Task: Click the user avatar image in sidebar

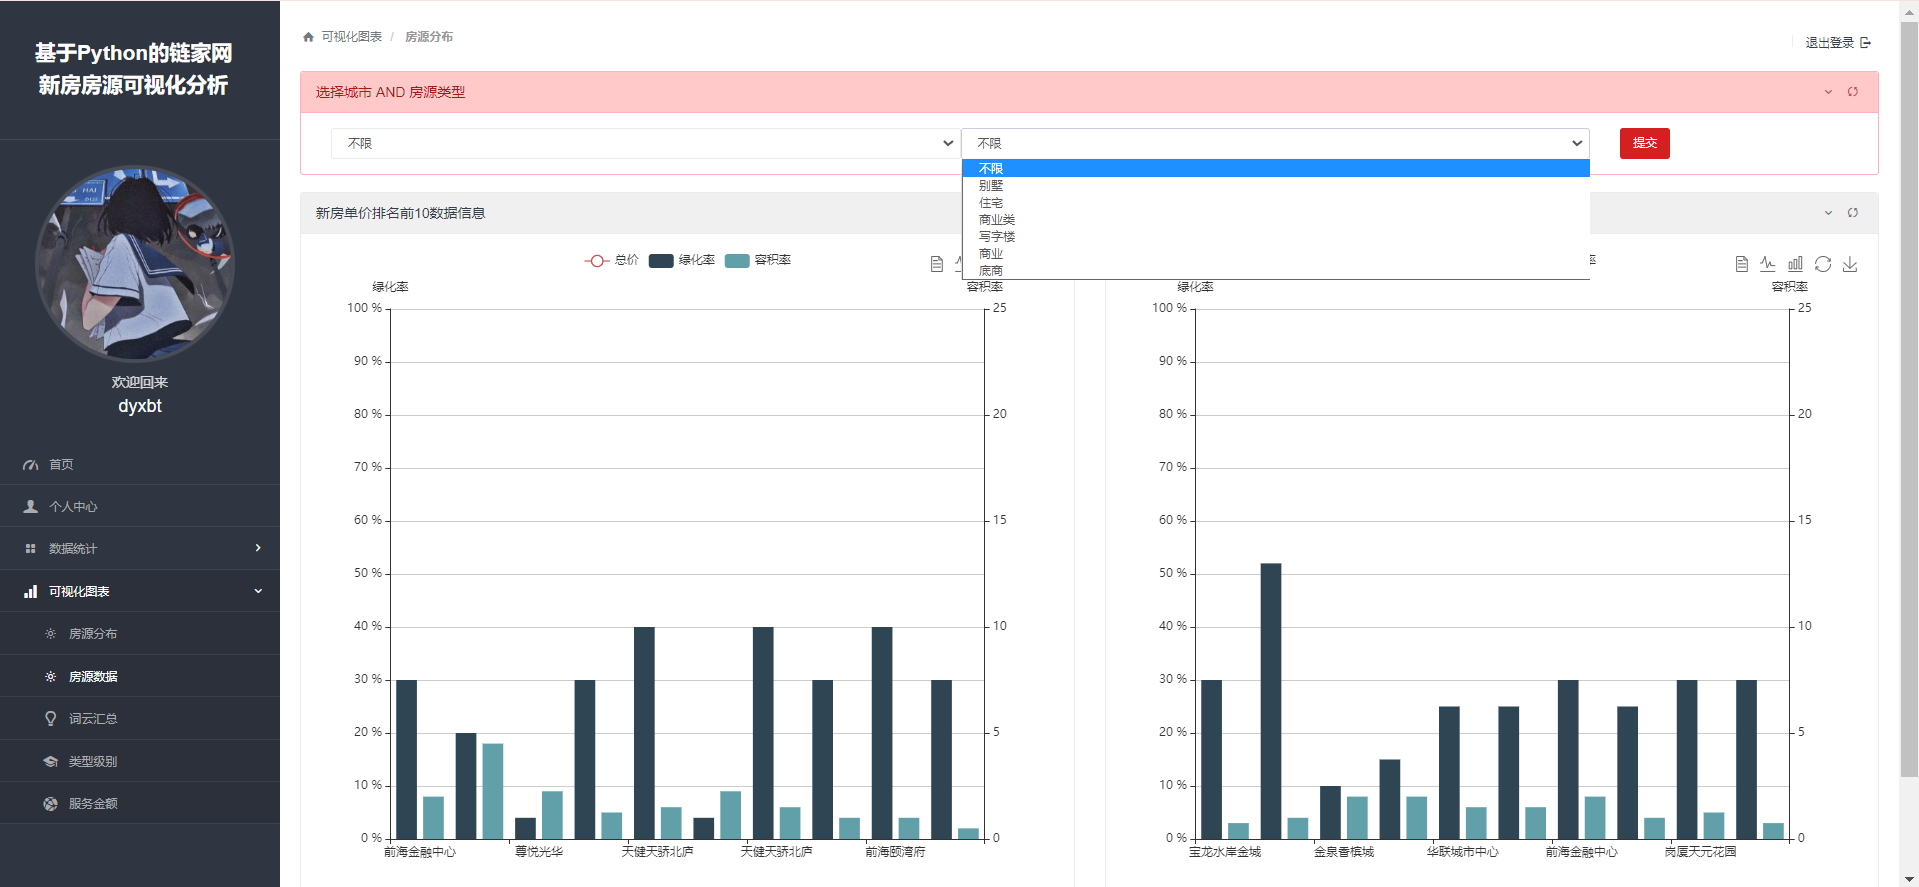Action: (x=135, y=264)
